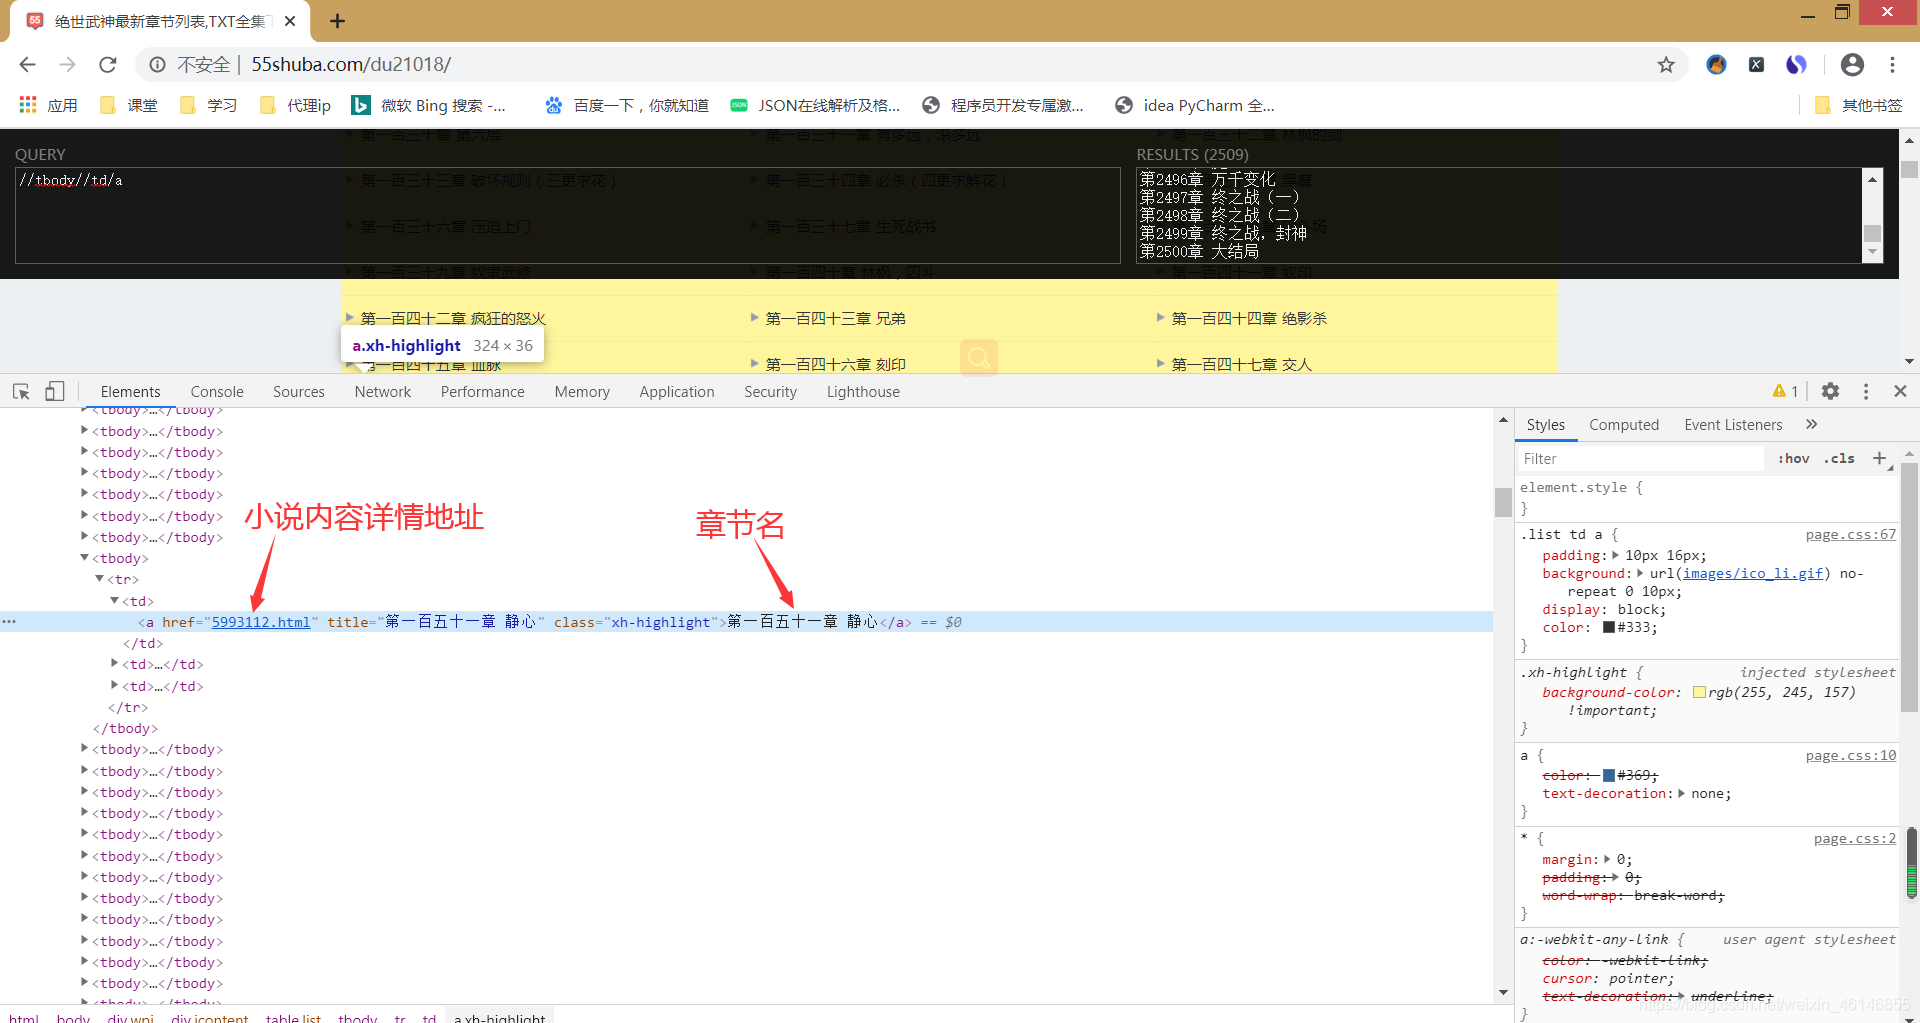Open the Computed styles tab
This screenshot has height=1023, width=1920.
pos(1624,425)
